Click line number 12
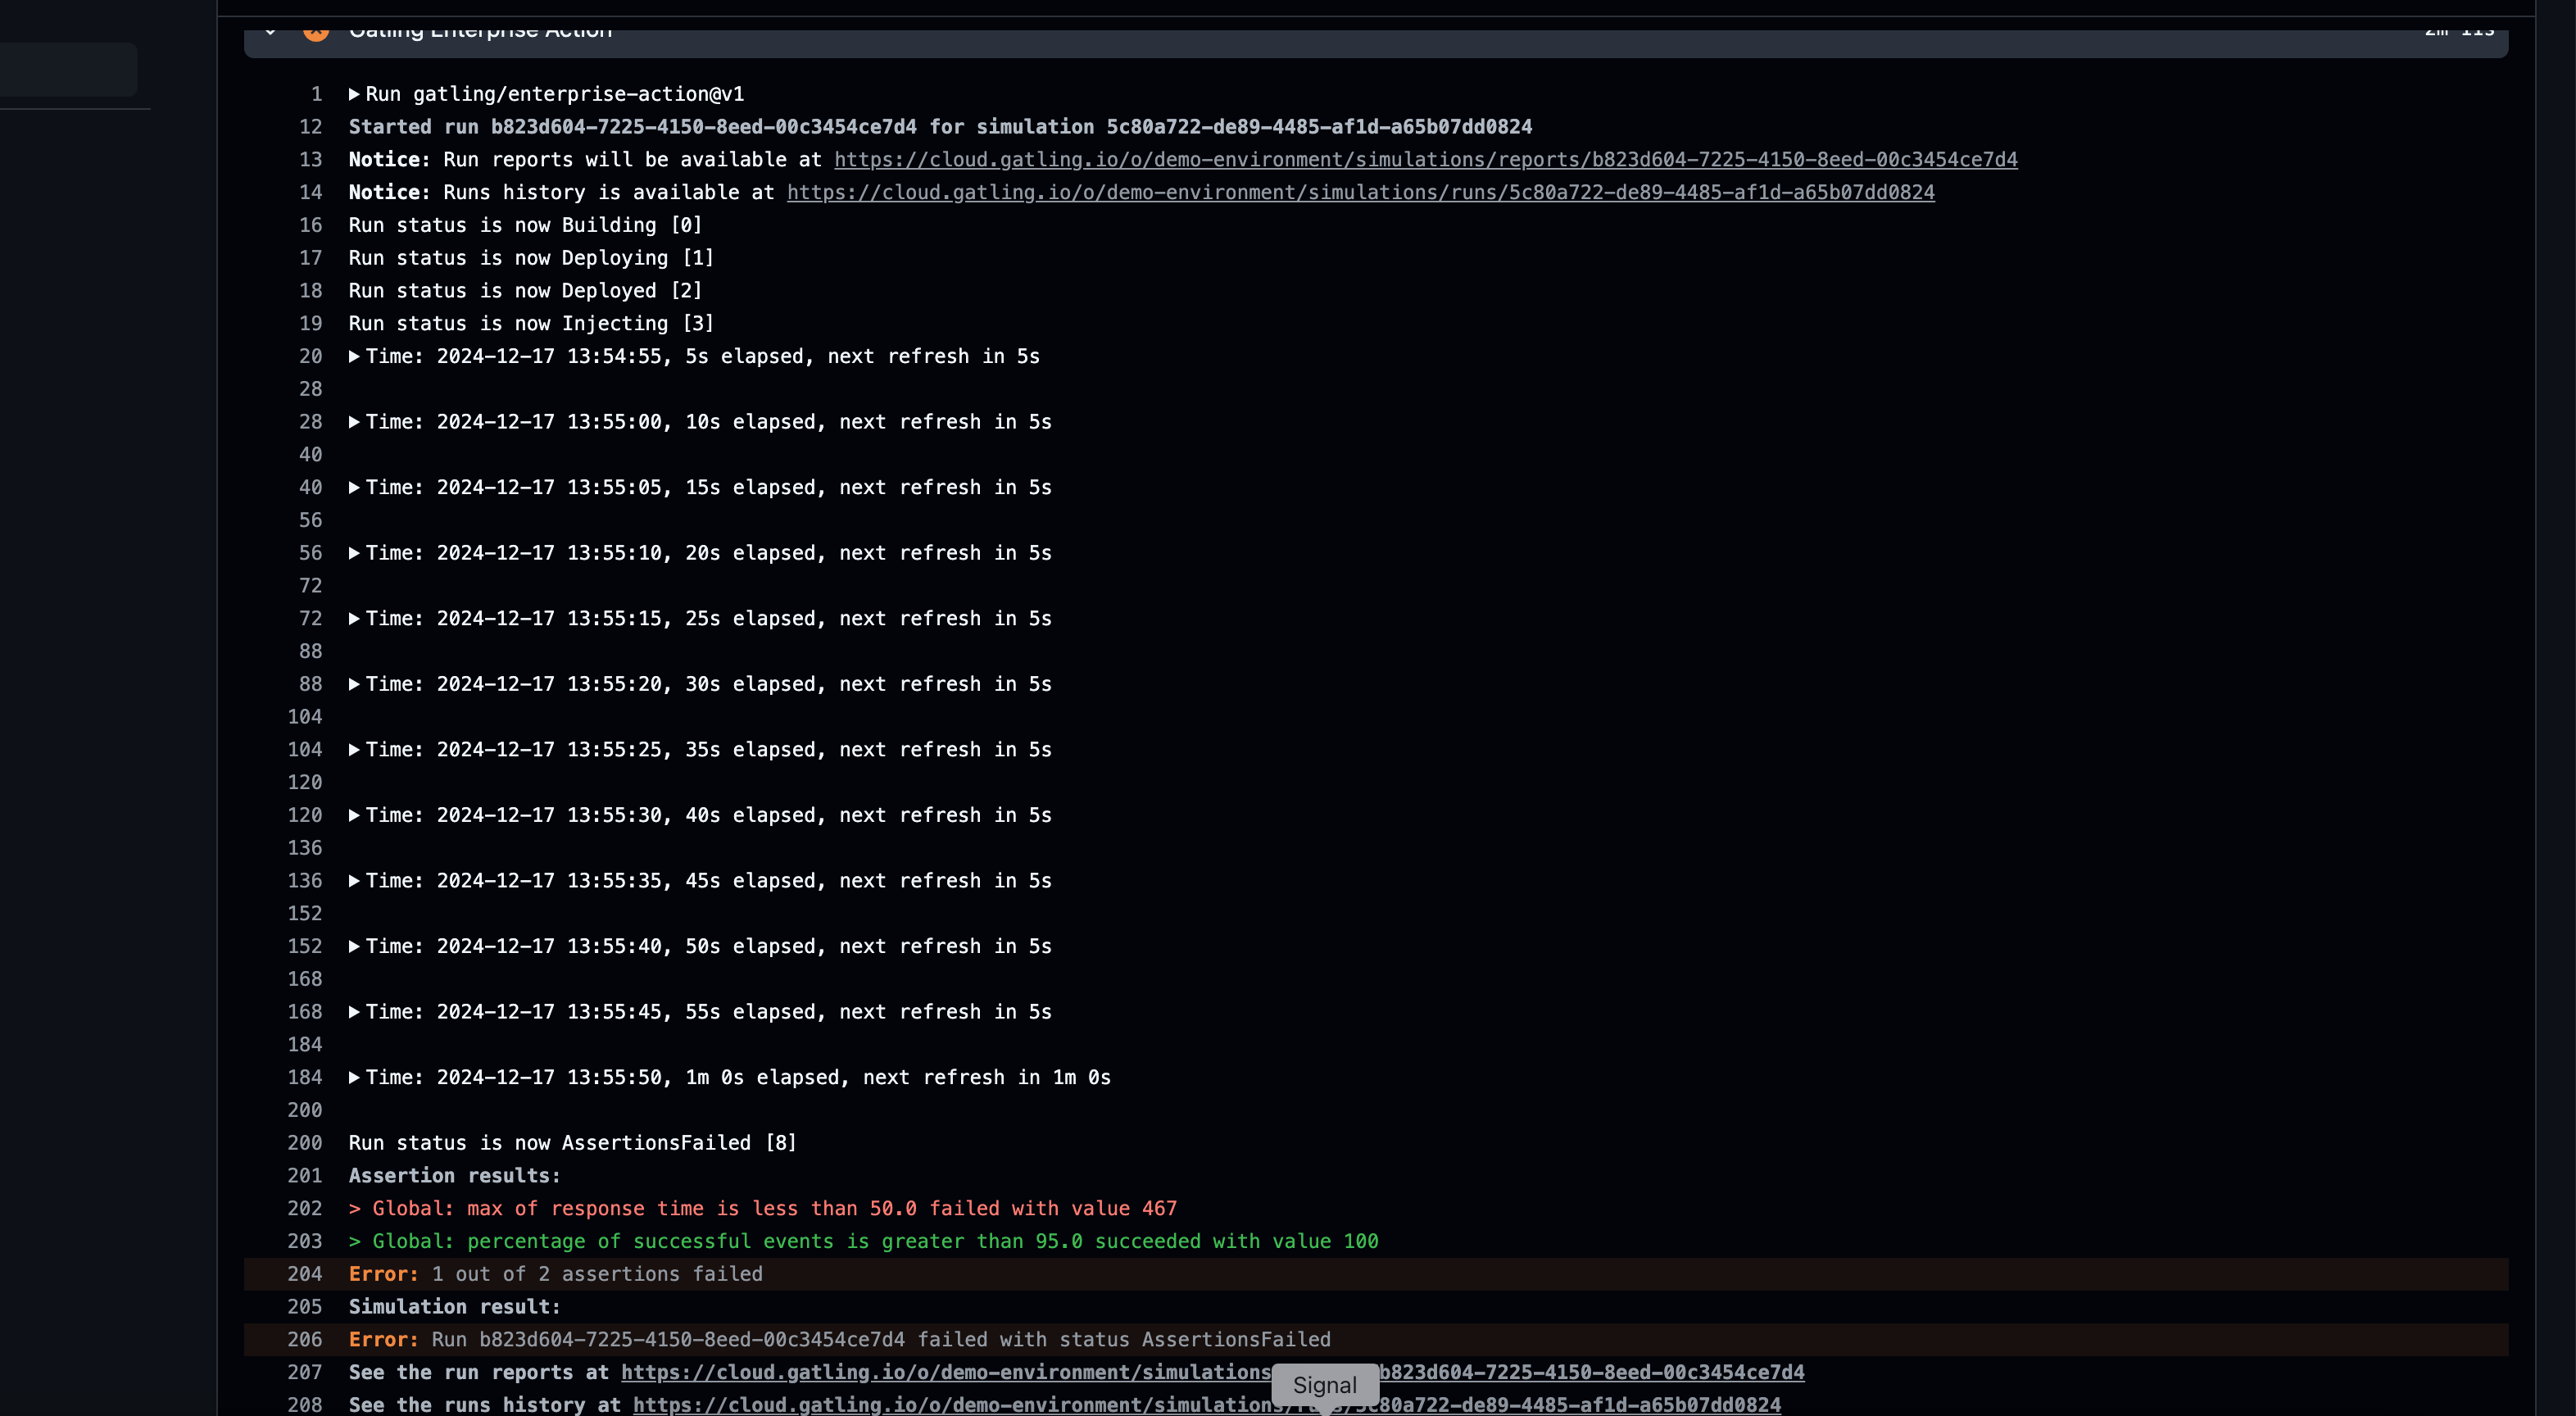Viewport: 2576px width, 1416px height. (310, 127)
